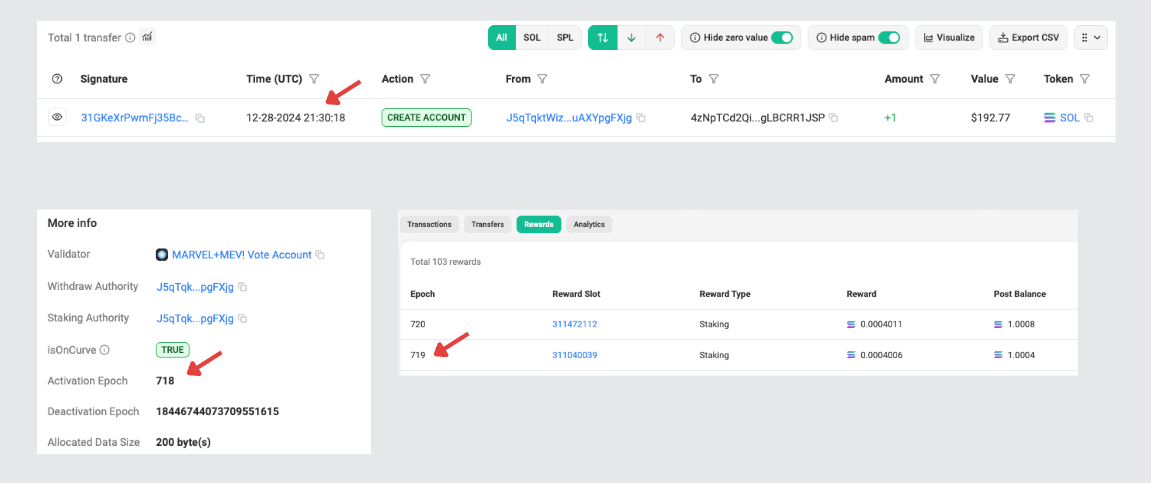1151x483 pixels.
Task: Open the Value column filter
Action: click(x=1010, y=79)
